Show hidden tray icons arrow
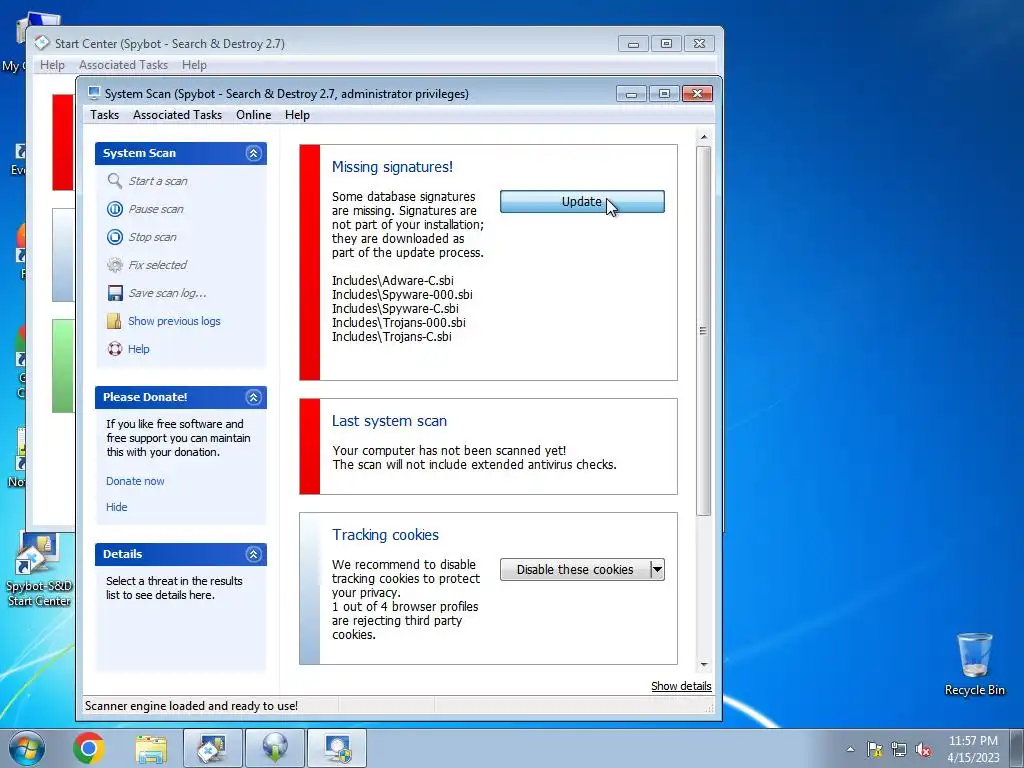Image resolution: width=1024 pixels, height=768 pixels. (850, 749)
